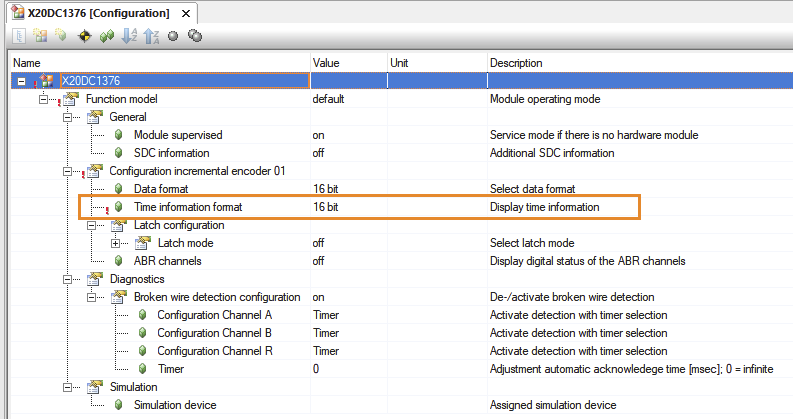Expand the Latch mode node

pyautogui.click(x=116, y=243)
